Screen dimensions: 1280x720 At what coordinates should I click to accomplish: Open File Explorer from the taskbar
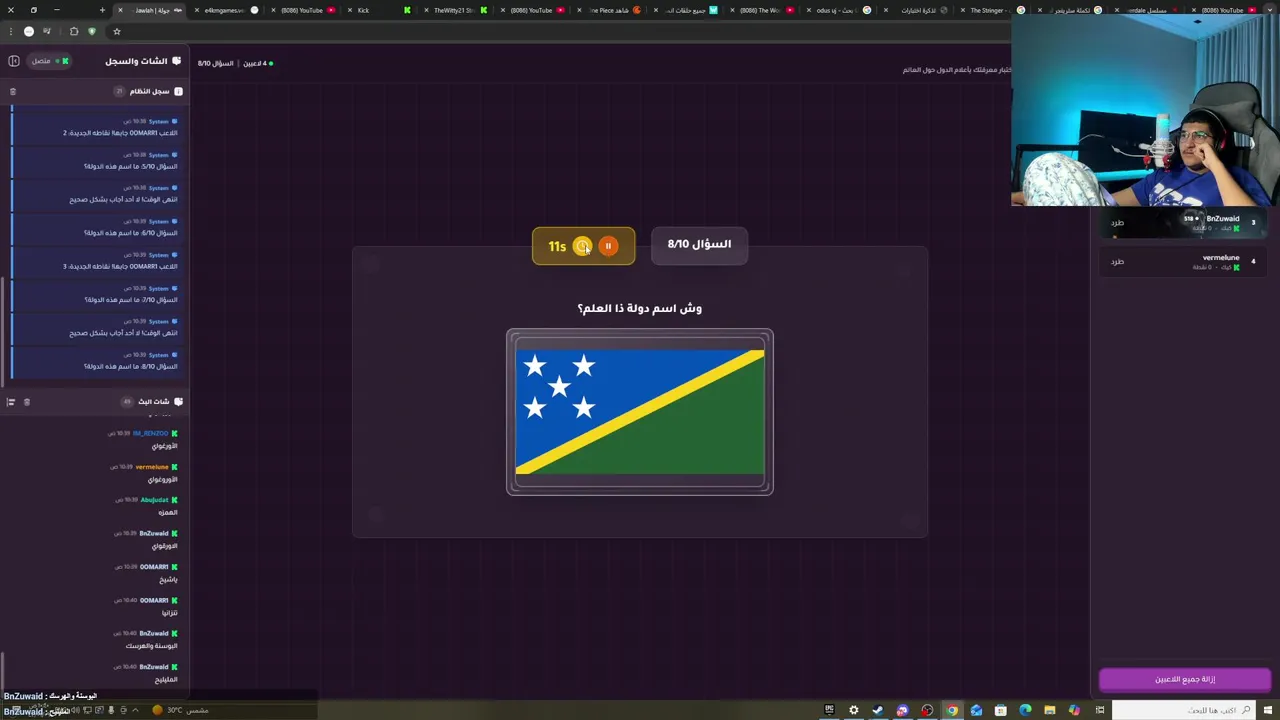[x=1050, y=710]
